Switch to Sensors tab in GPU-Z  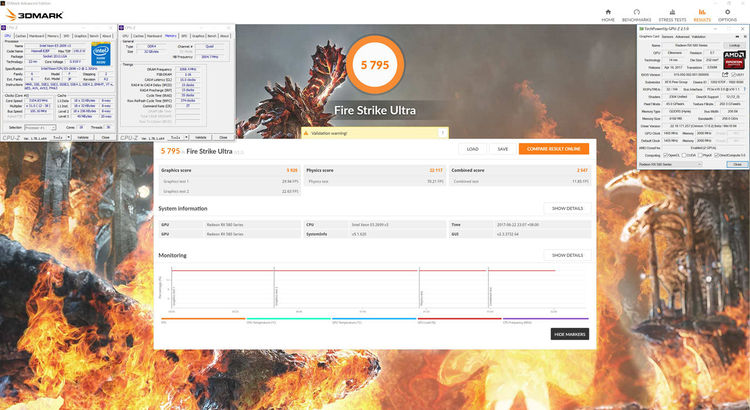click(x=668, y=36)
